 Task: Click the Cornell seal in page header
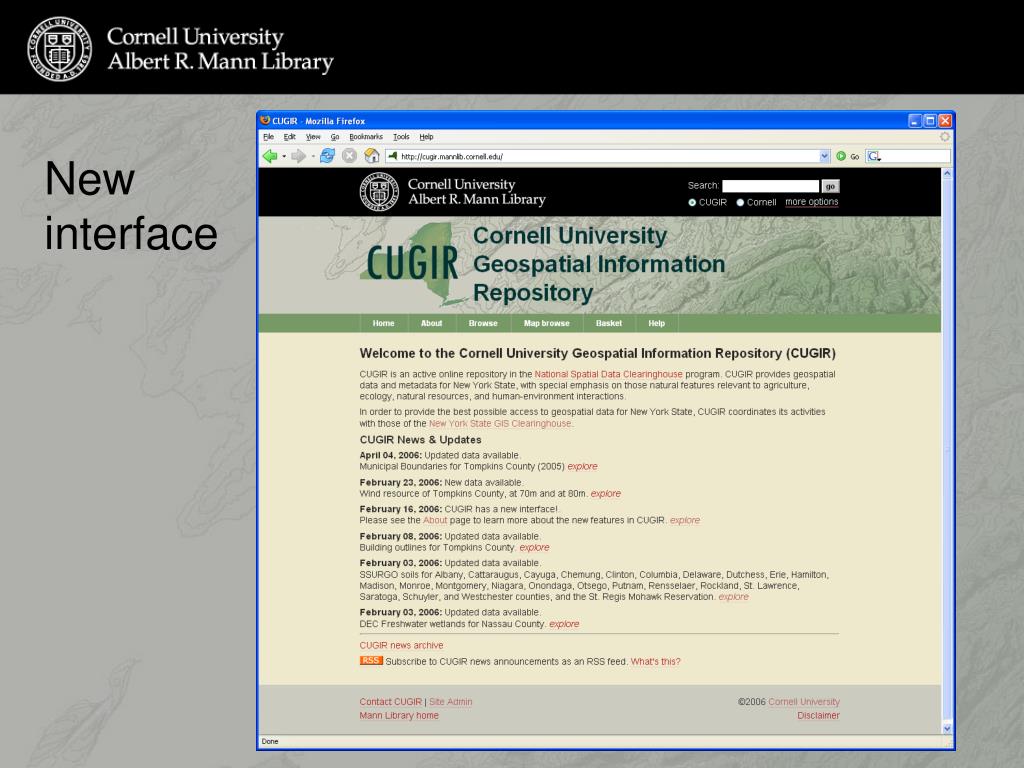tap(379, 192)
